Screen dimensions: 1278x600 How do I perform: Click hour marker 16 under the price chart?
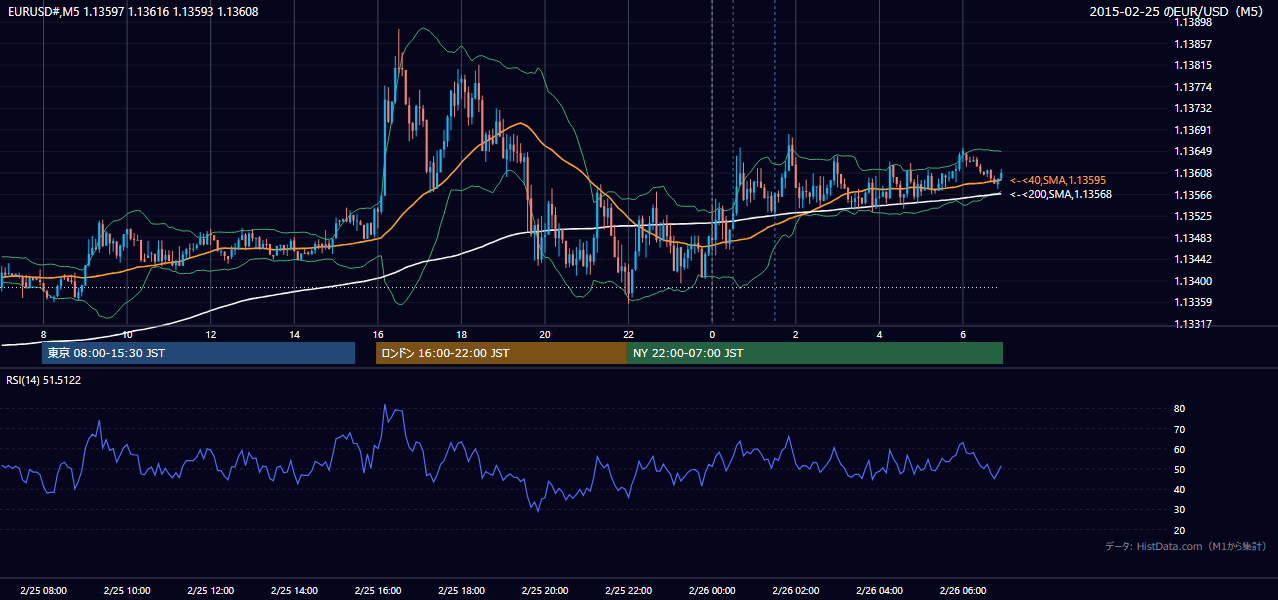(x=377, y=334)
